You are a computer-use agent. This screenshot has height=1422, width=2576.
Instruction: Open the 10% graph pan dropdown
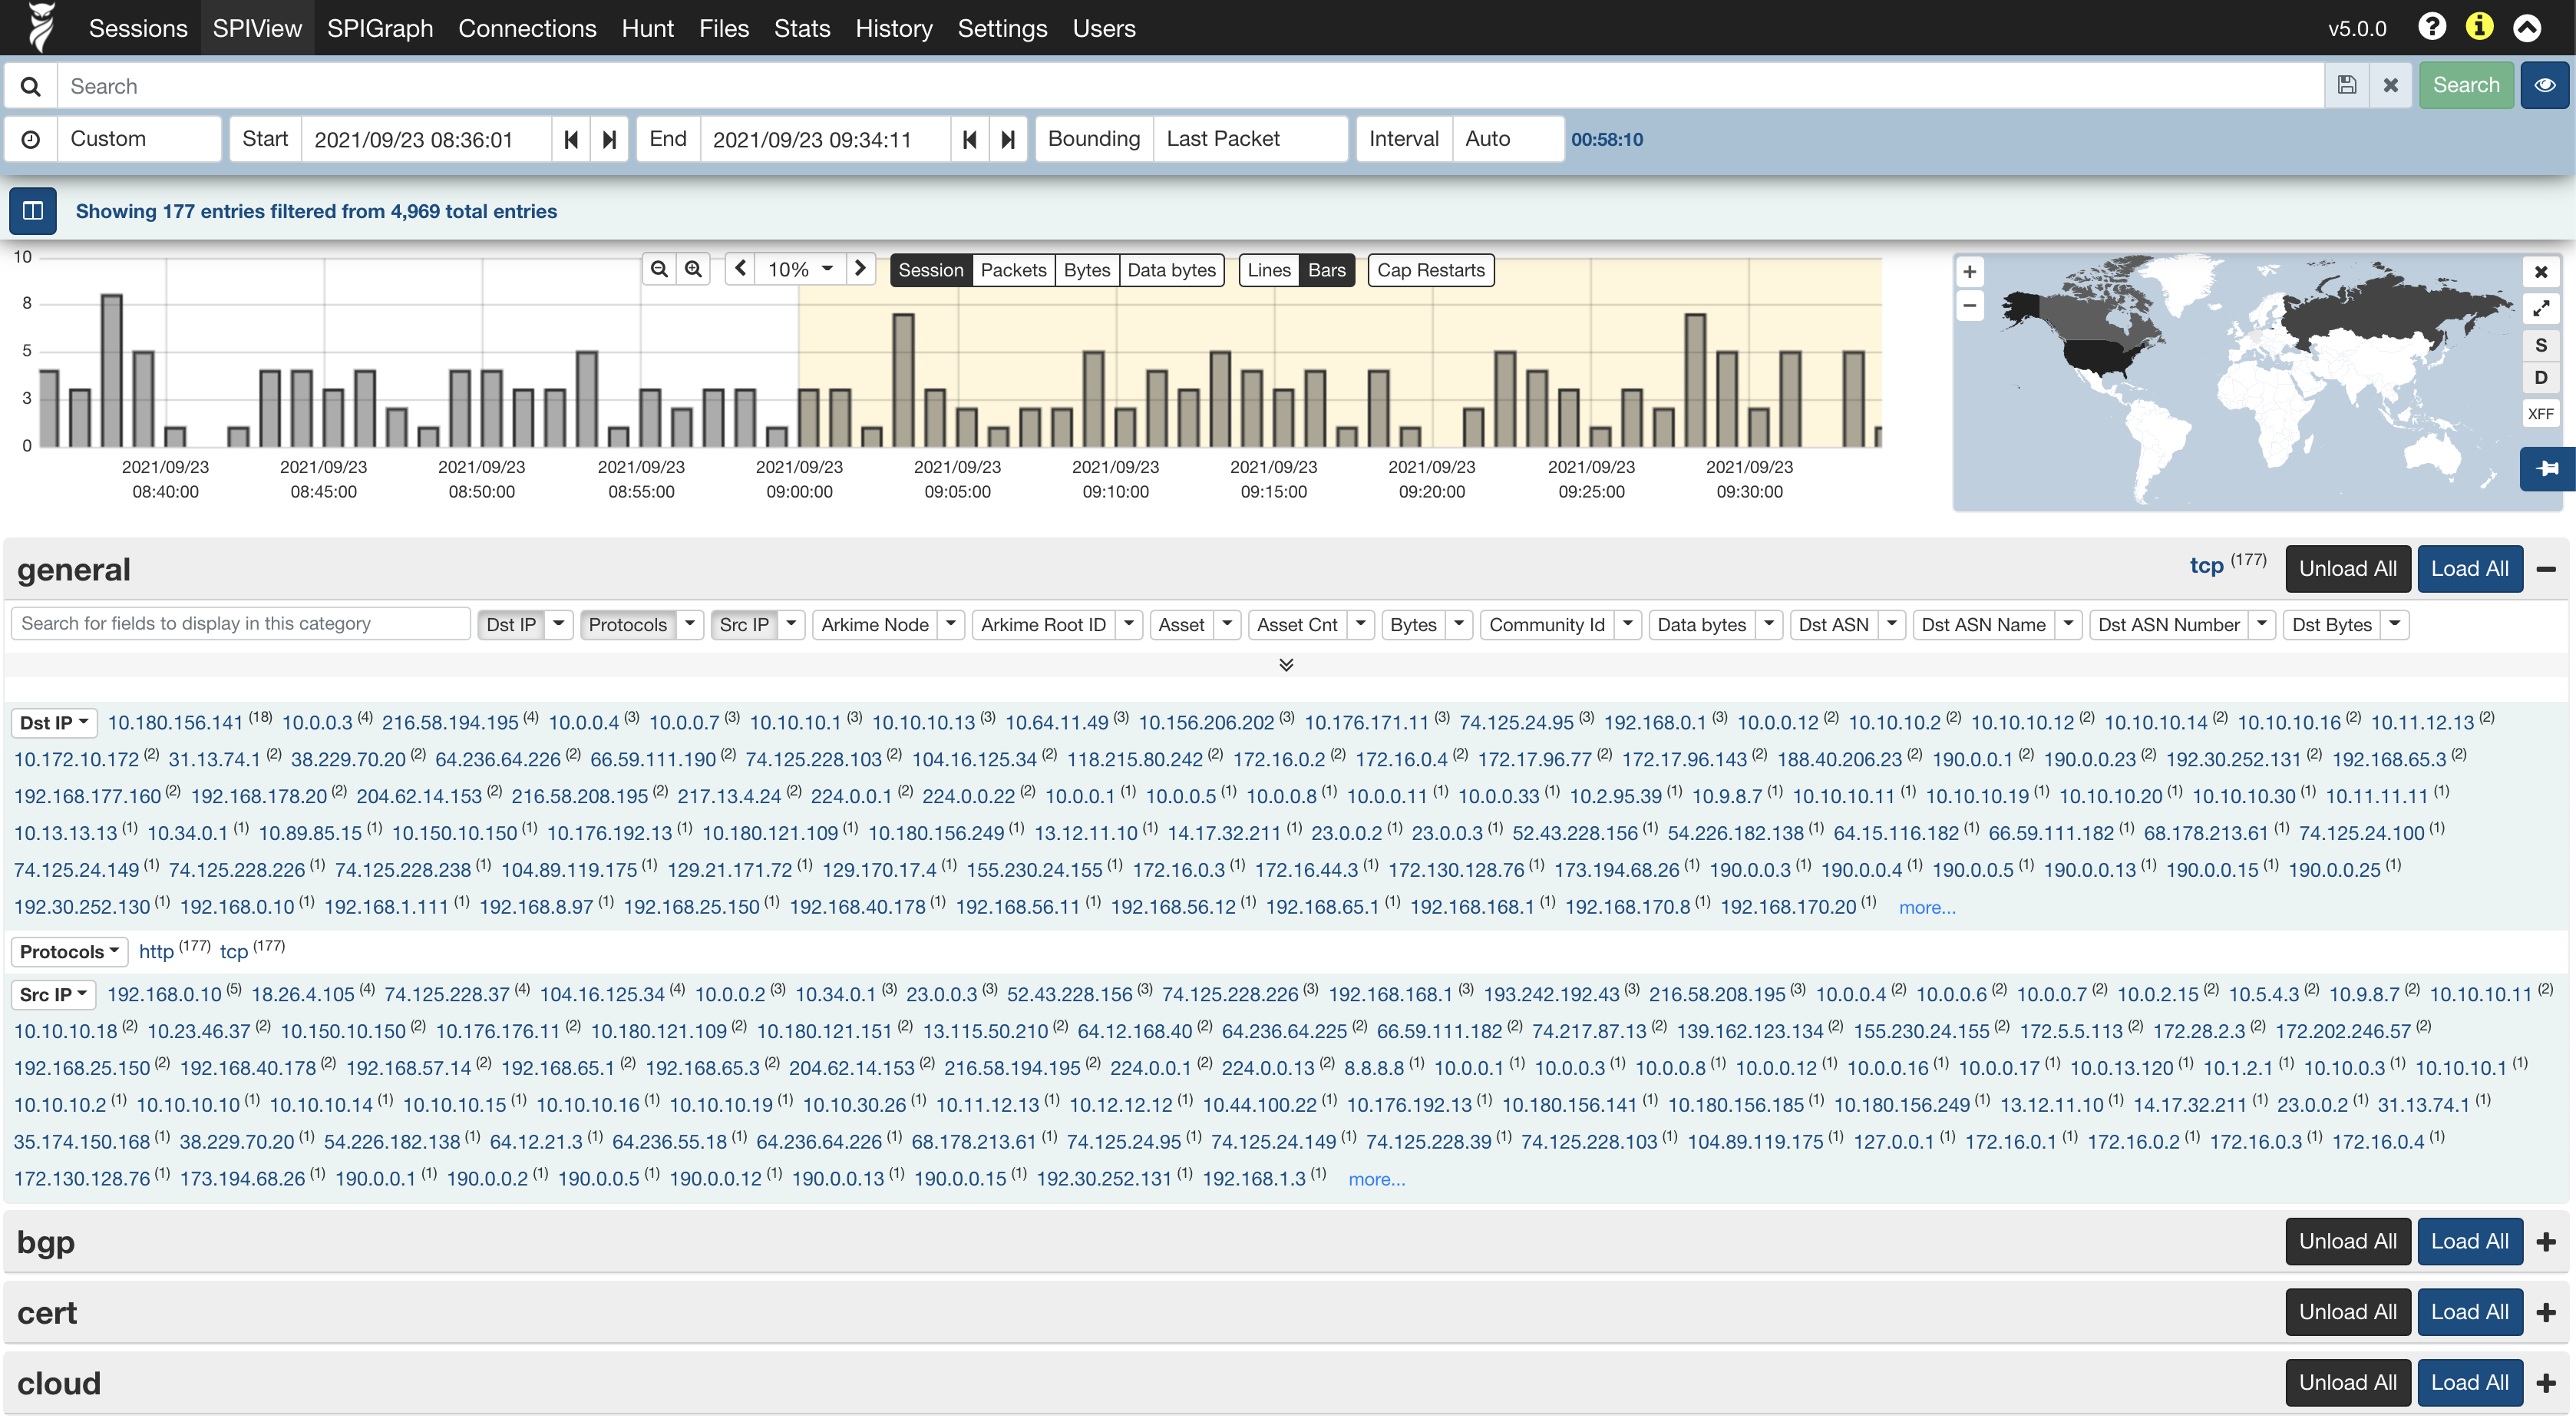800,269
